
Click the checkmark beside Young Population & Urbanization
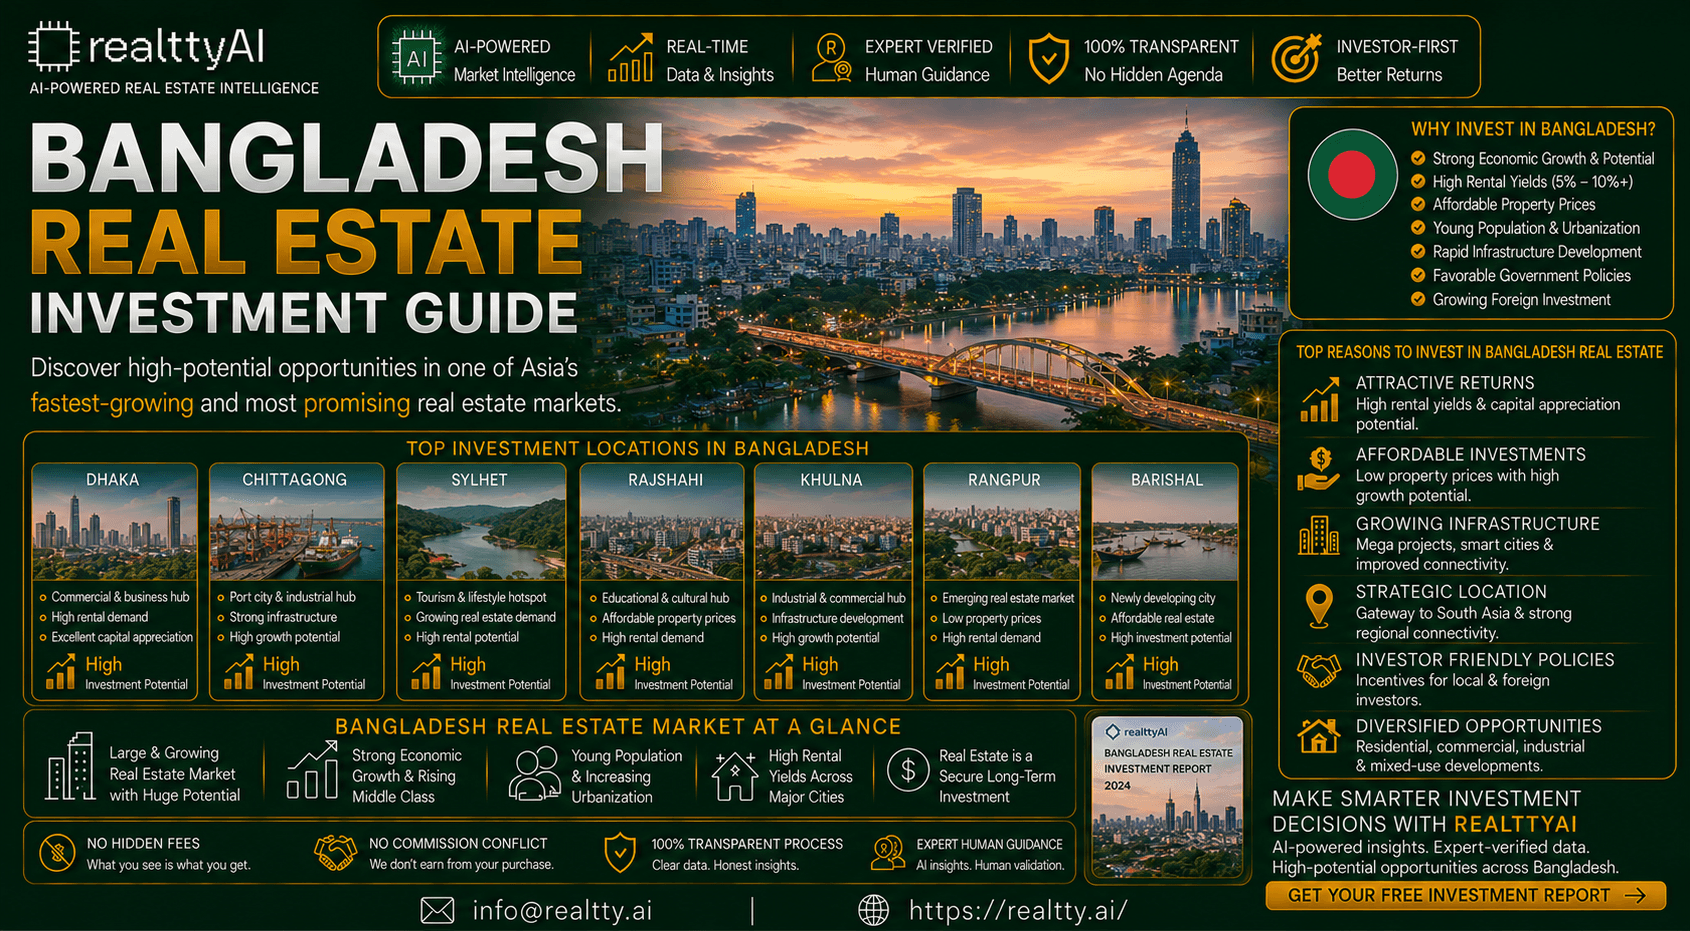[1418, 228]
